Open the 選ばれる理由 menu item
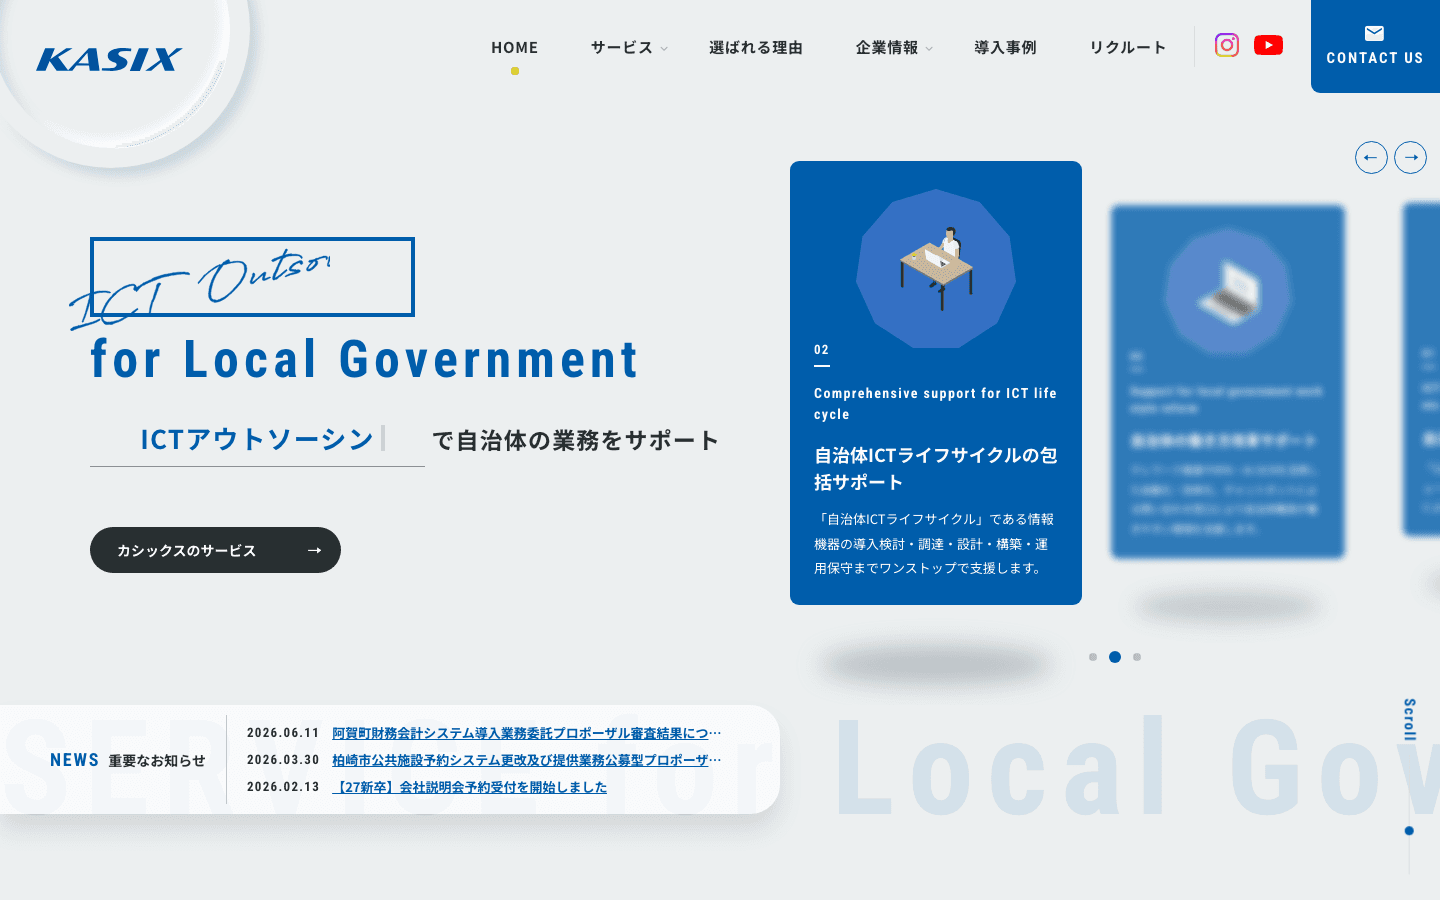 click(x=756, y=47)
